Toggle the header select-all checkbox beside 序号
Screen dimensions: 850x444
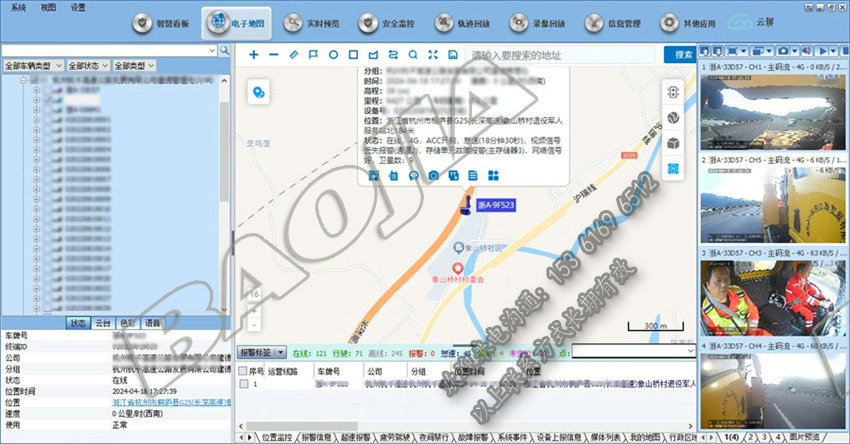(244, 370)
